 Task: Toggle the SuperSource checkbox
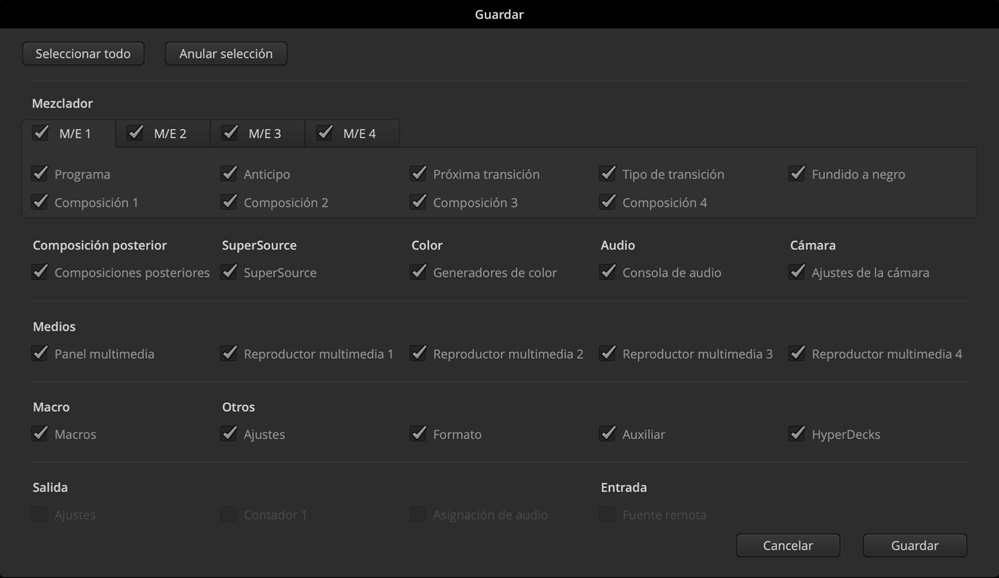tap(230, 272)
